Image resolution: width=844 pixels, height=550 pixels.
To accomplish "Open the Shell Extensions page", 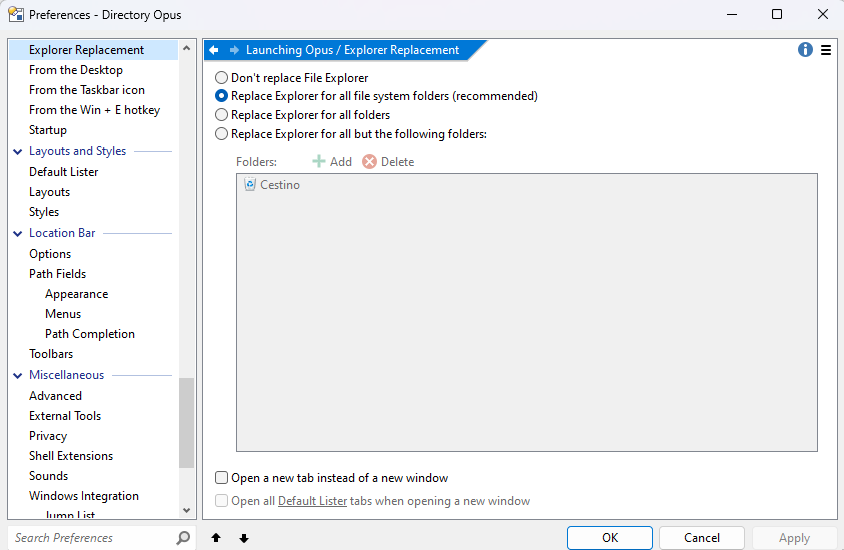I will click(71, 456).
